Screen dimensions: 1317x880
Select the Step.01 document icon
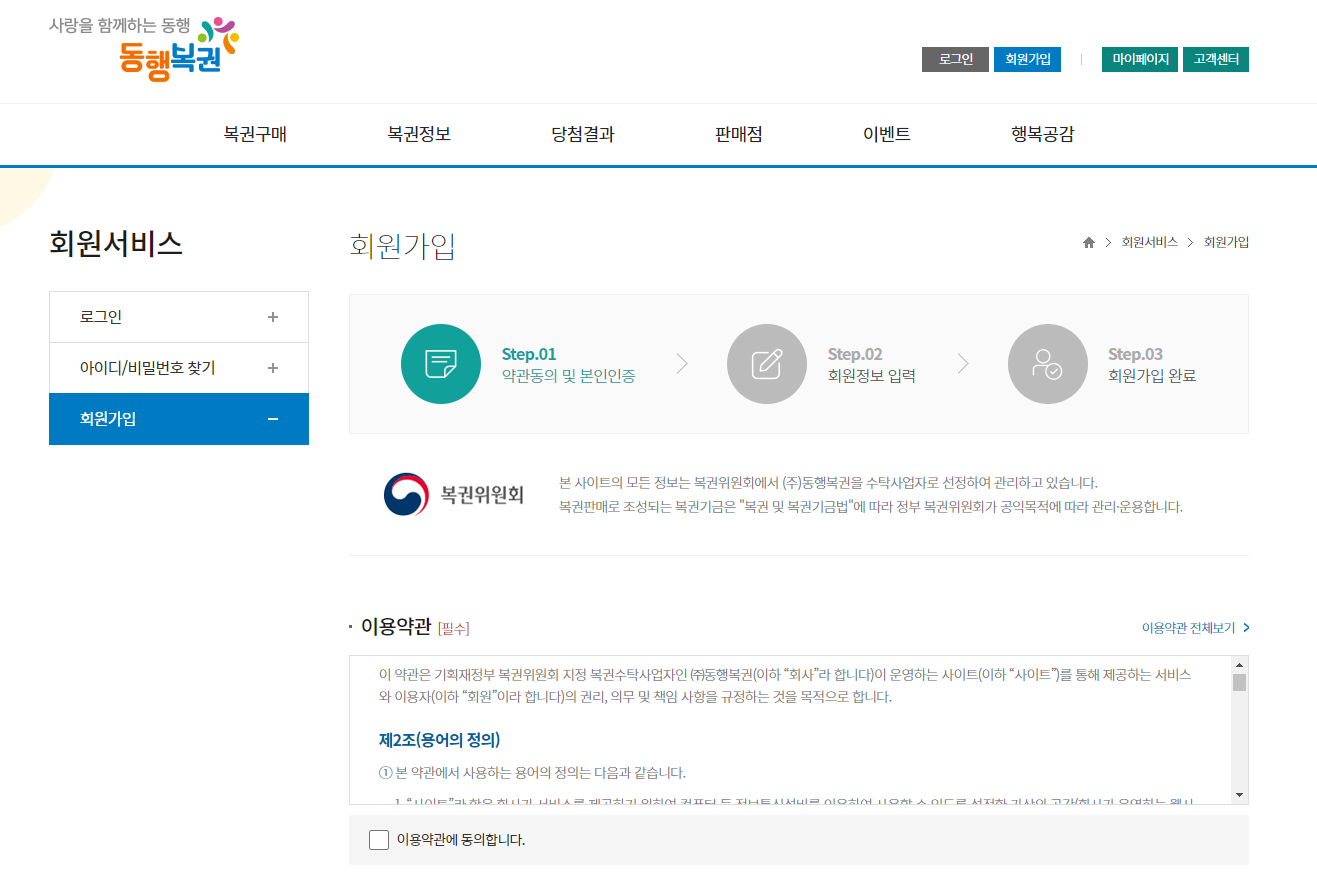440,363
